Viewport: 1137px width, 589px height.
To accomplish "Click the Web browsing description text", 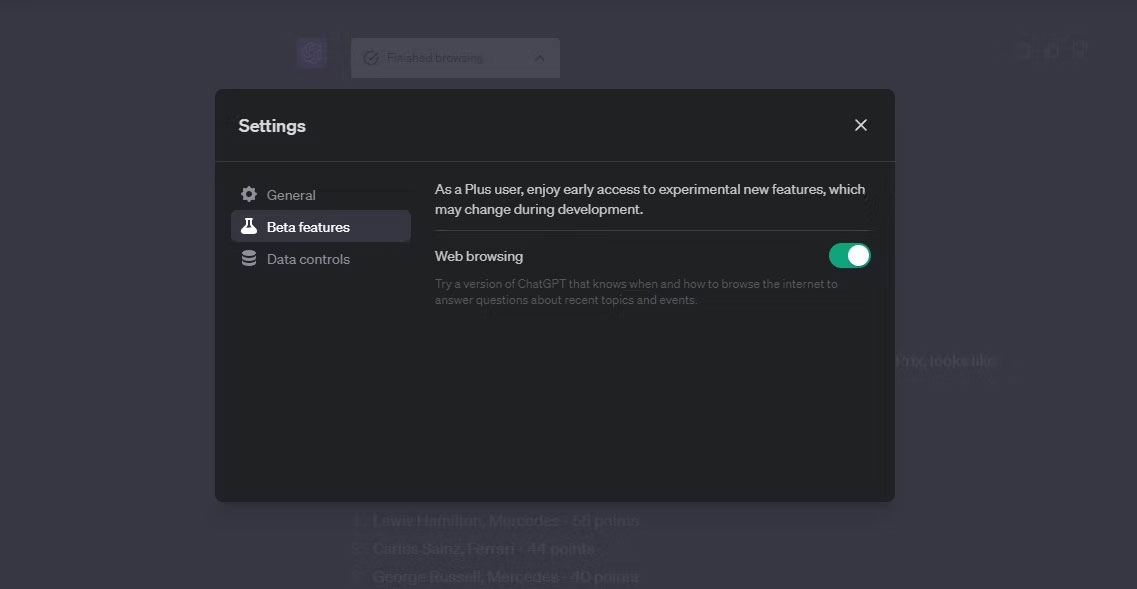I will 636,292.
